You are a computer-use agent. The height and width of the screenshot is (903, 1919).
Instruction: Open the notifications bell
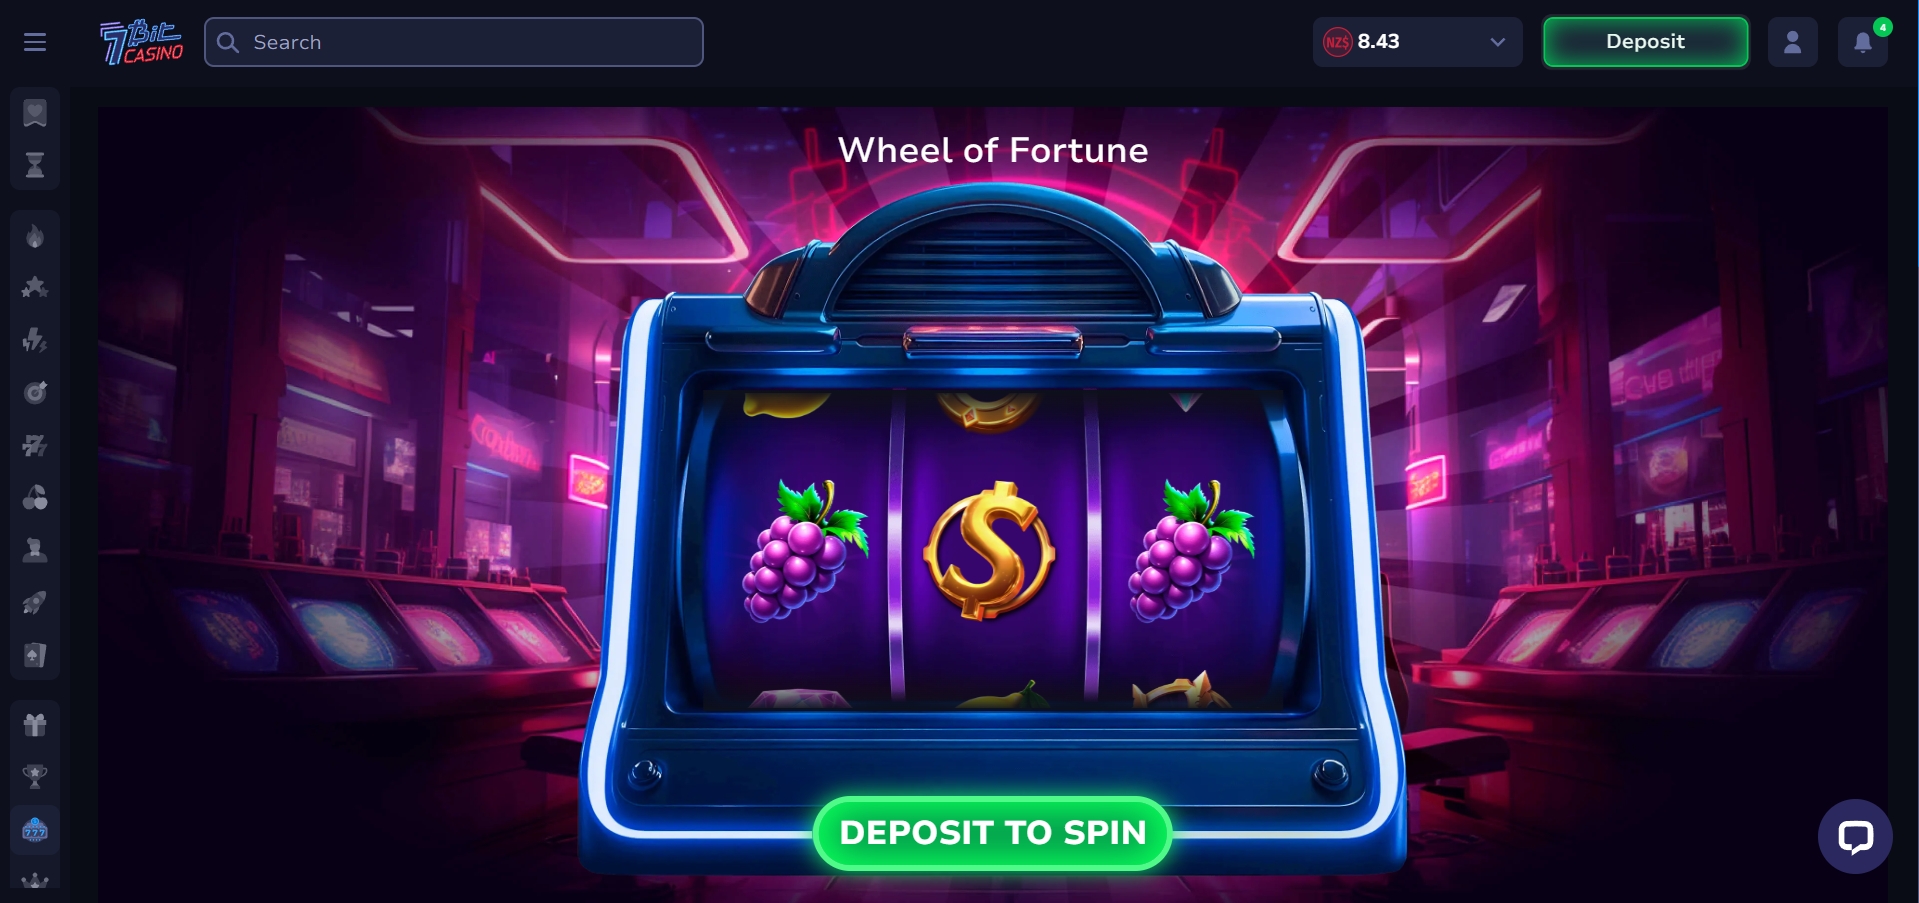coord(1863,42)
